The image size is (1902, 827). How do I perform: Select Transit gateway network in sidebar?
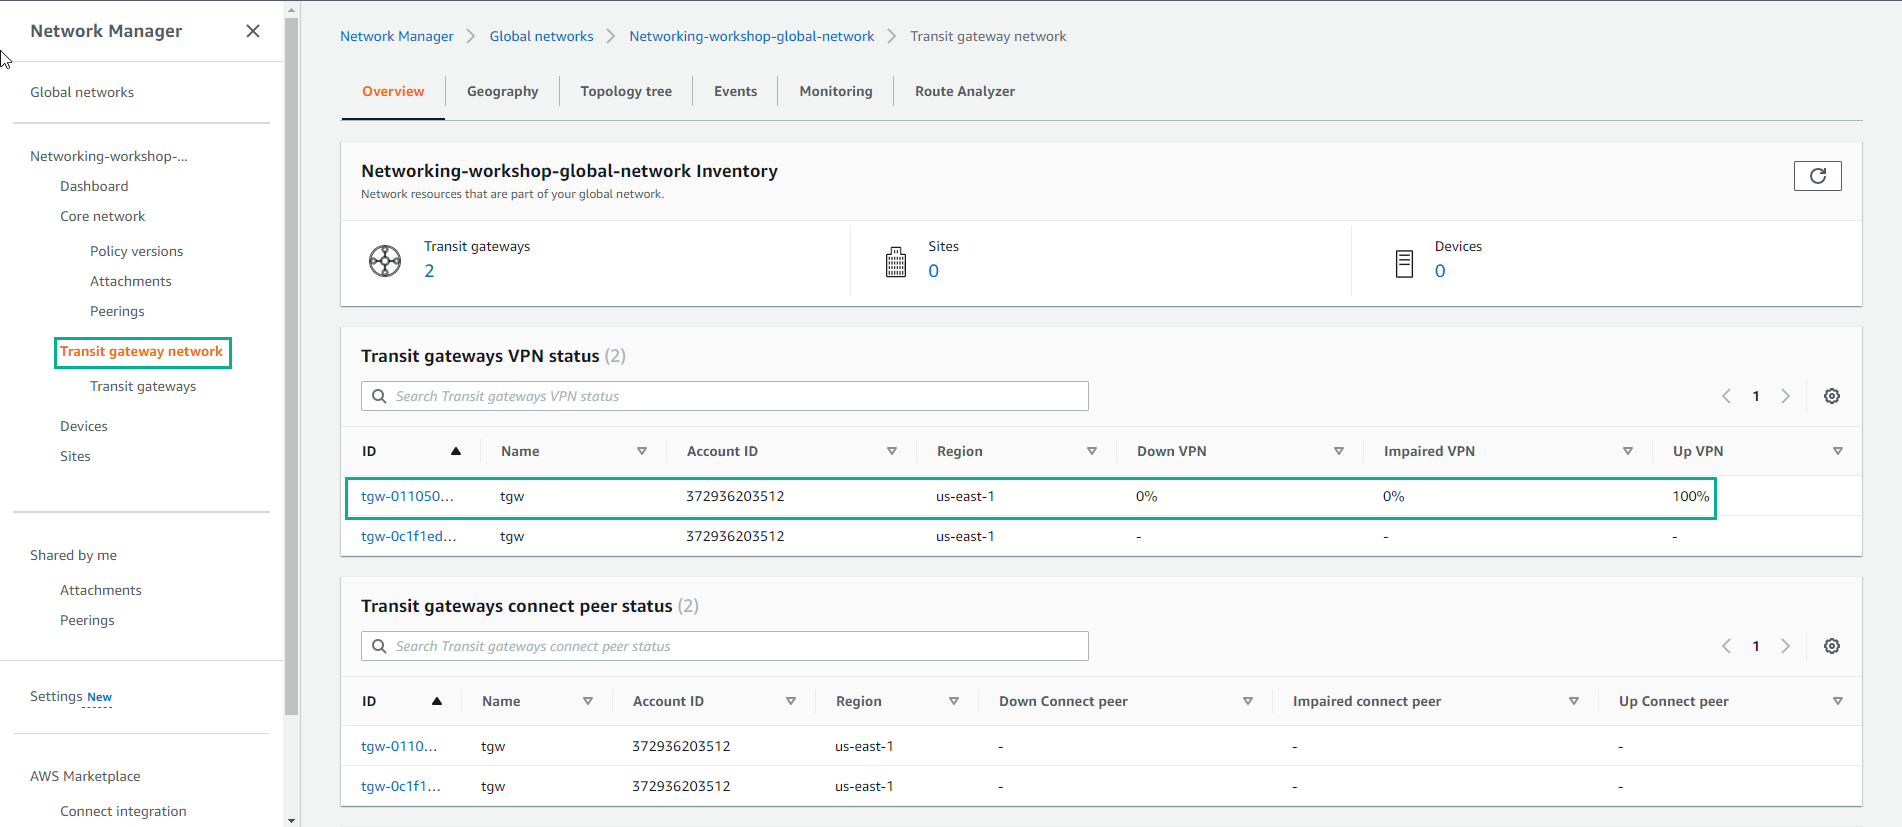click(x=141, y=351)
